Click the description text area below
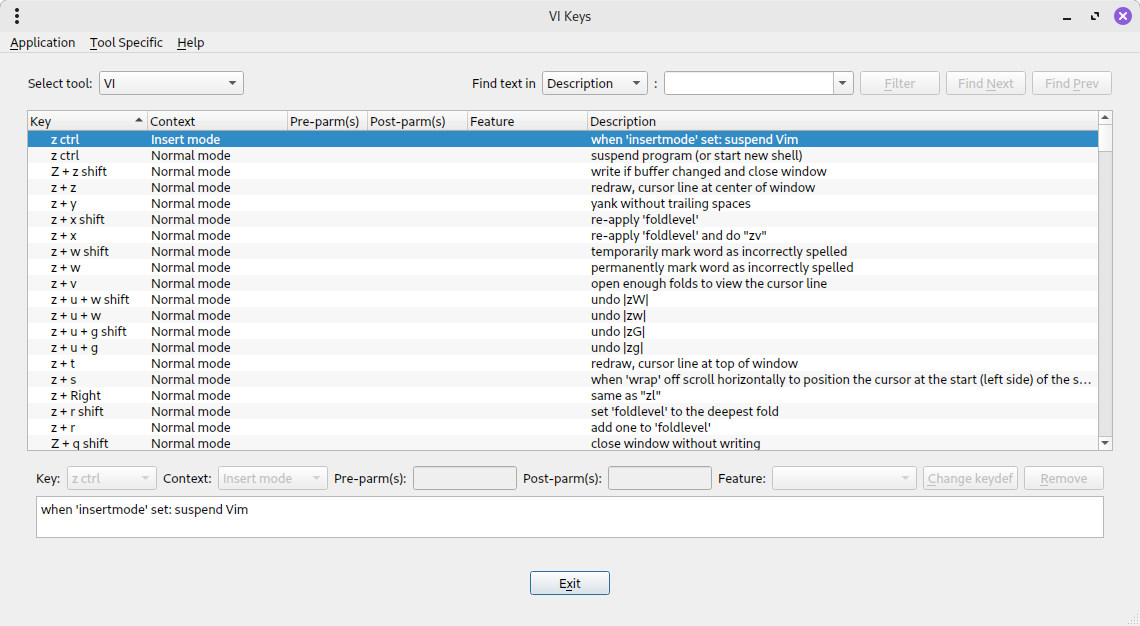Image resolution: width=1140 pixels, height=626 pixels. click(570, 517)
